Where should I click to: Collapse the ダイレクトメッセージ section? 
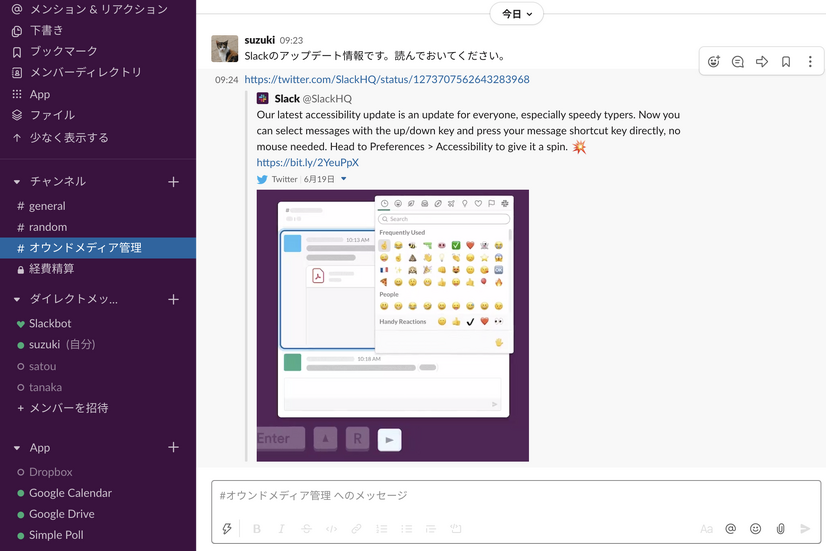tap(17, 299)
